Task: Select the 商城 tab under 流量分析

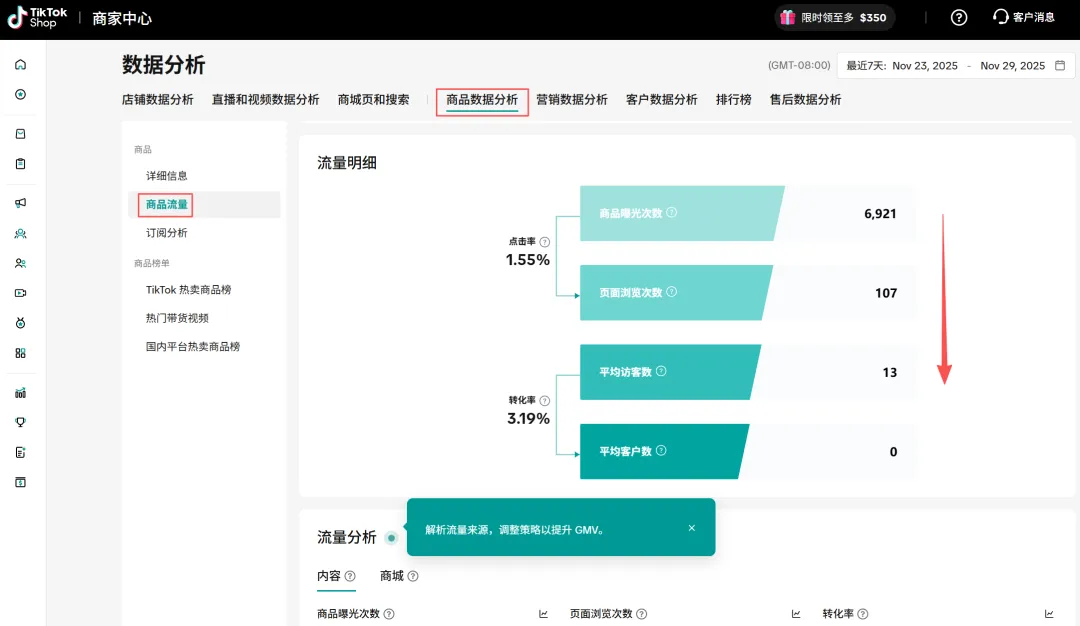Action: pos(392,576)
